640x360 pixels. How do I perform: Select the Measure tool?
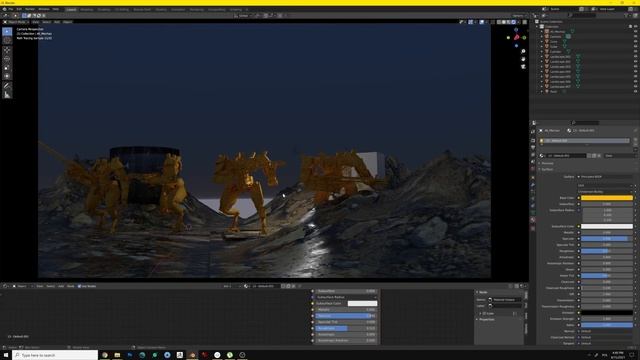coord(7,95)
